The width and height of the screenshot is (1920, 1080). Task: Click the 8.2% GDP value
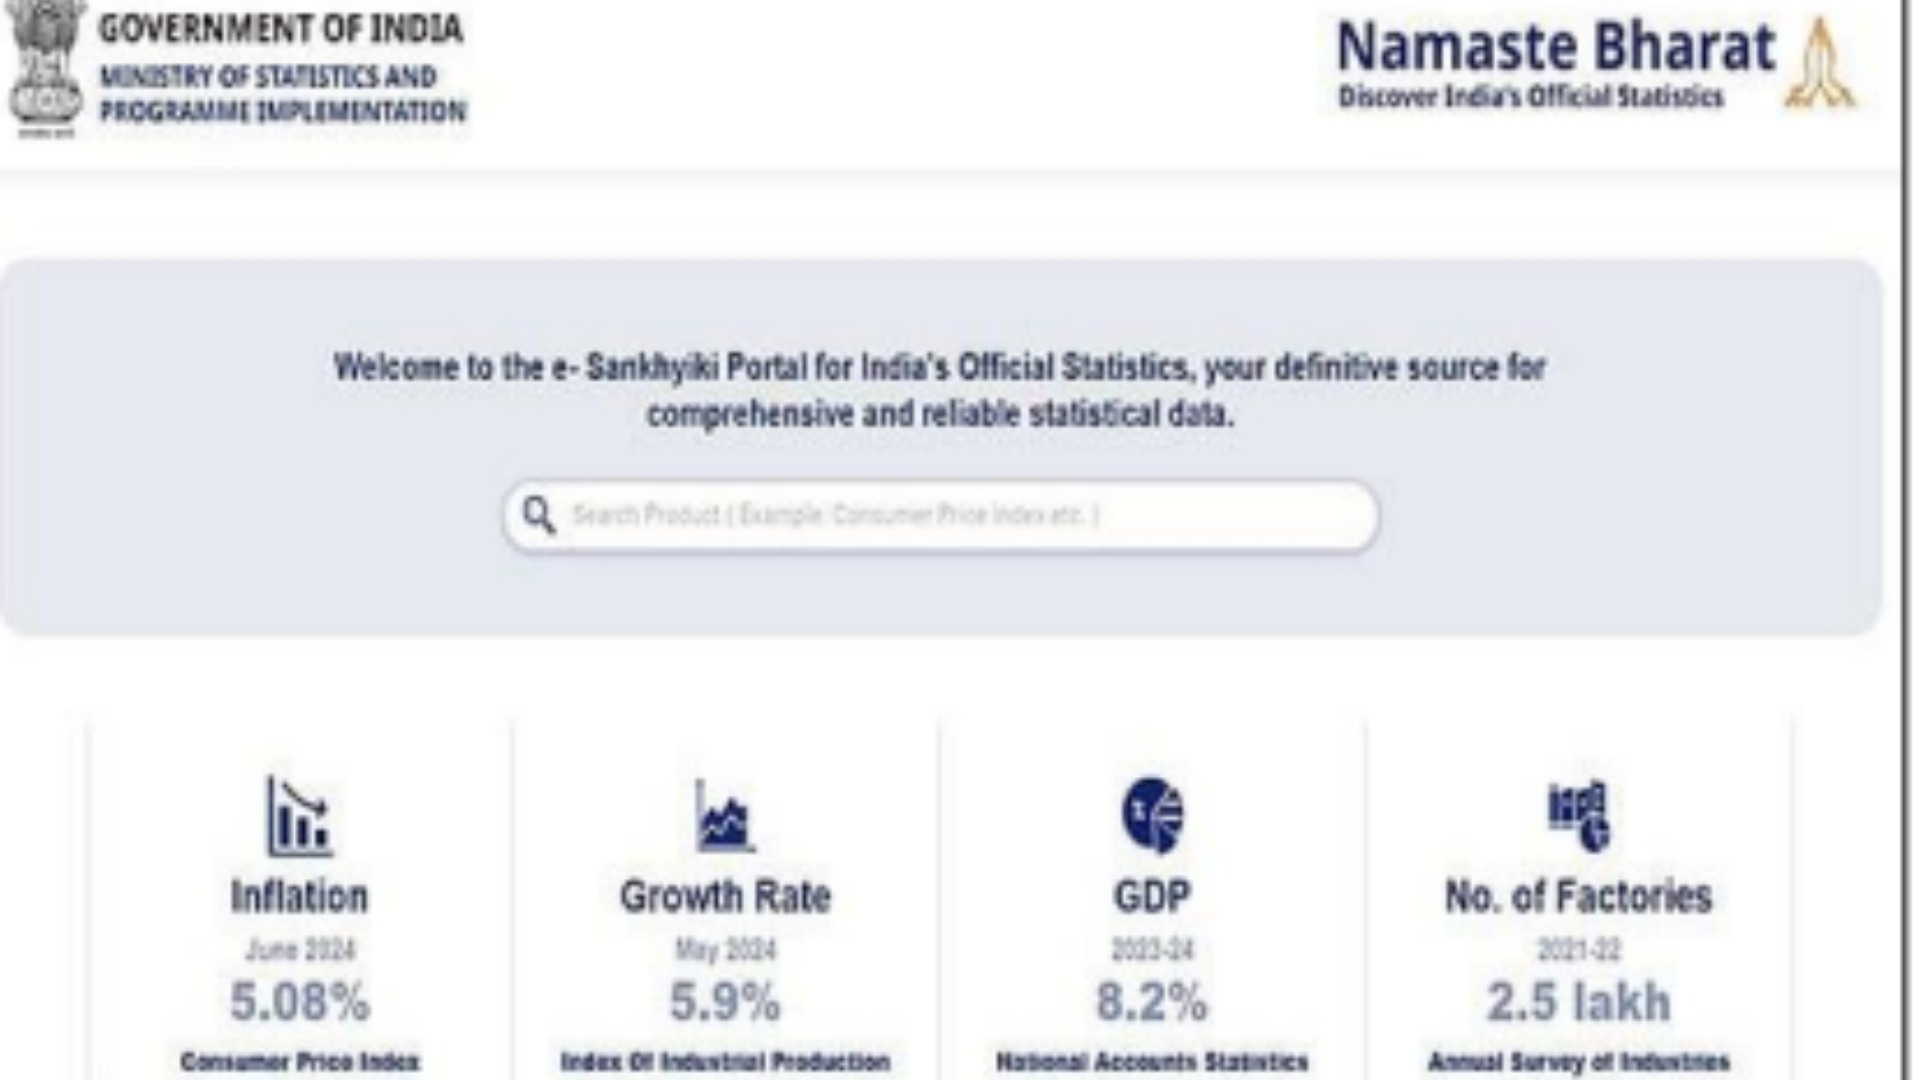1152,1001
